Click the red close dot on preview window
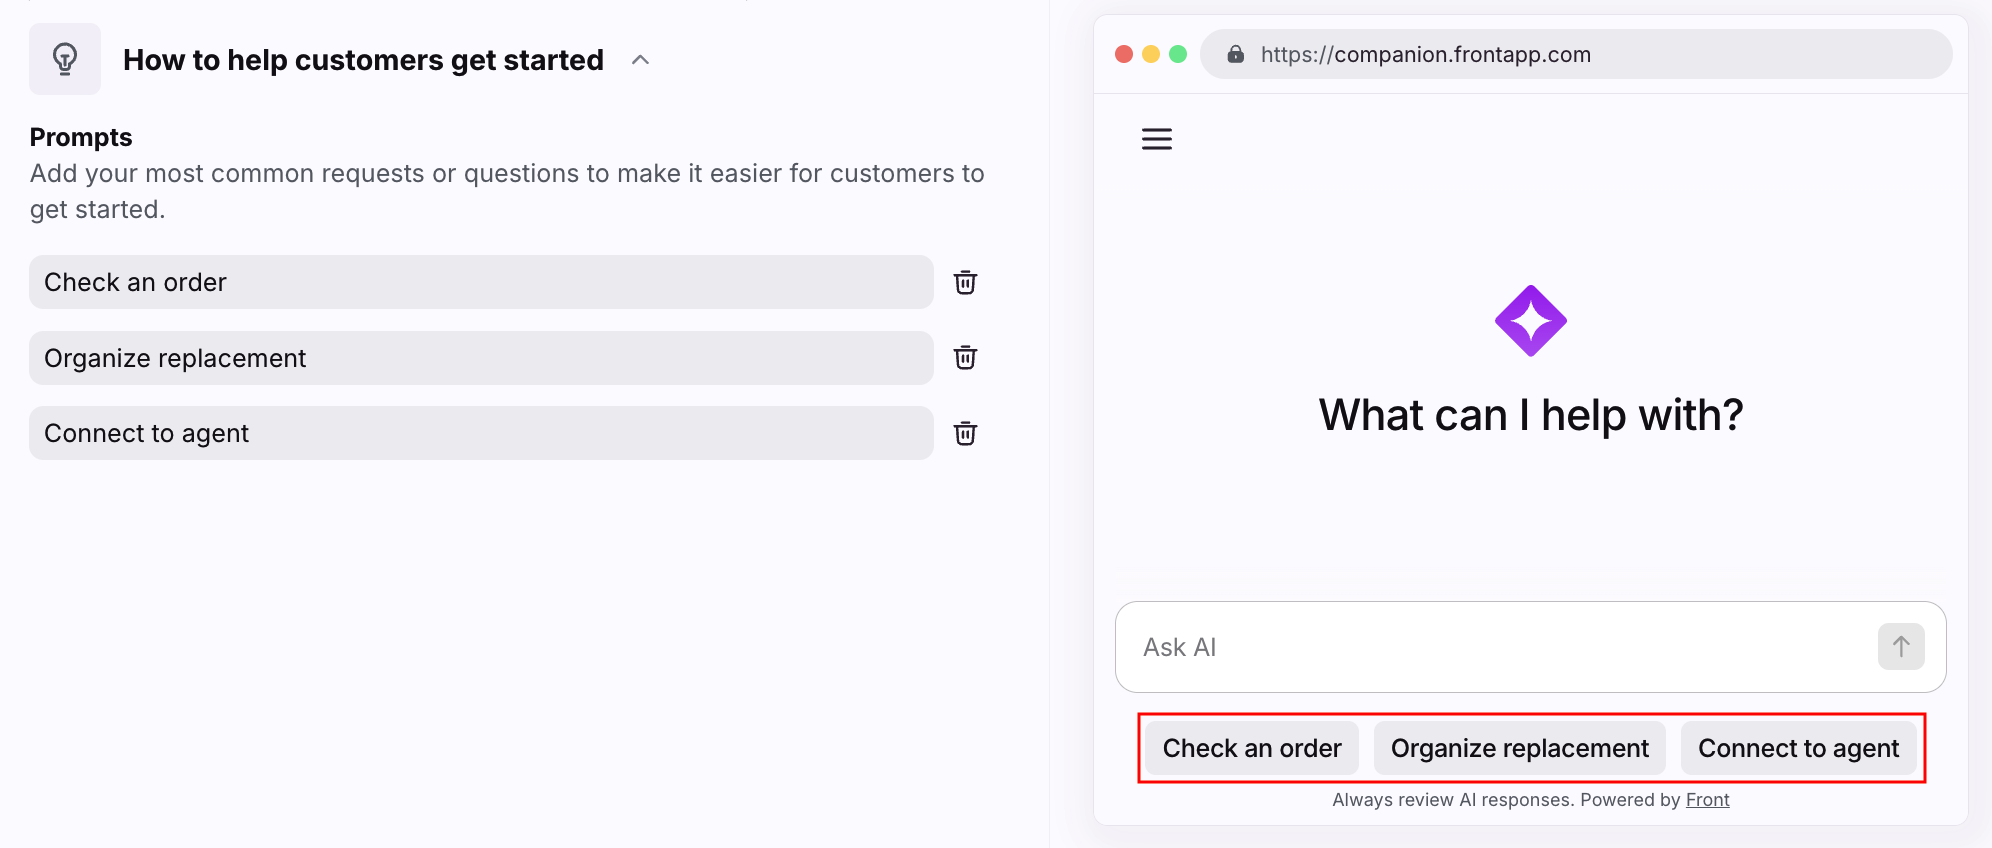This screenshot has width=1992, height=848. click(x=1124, y=54)
